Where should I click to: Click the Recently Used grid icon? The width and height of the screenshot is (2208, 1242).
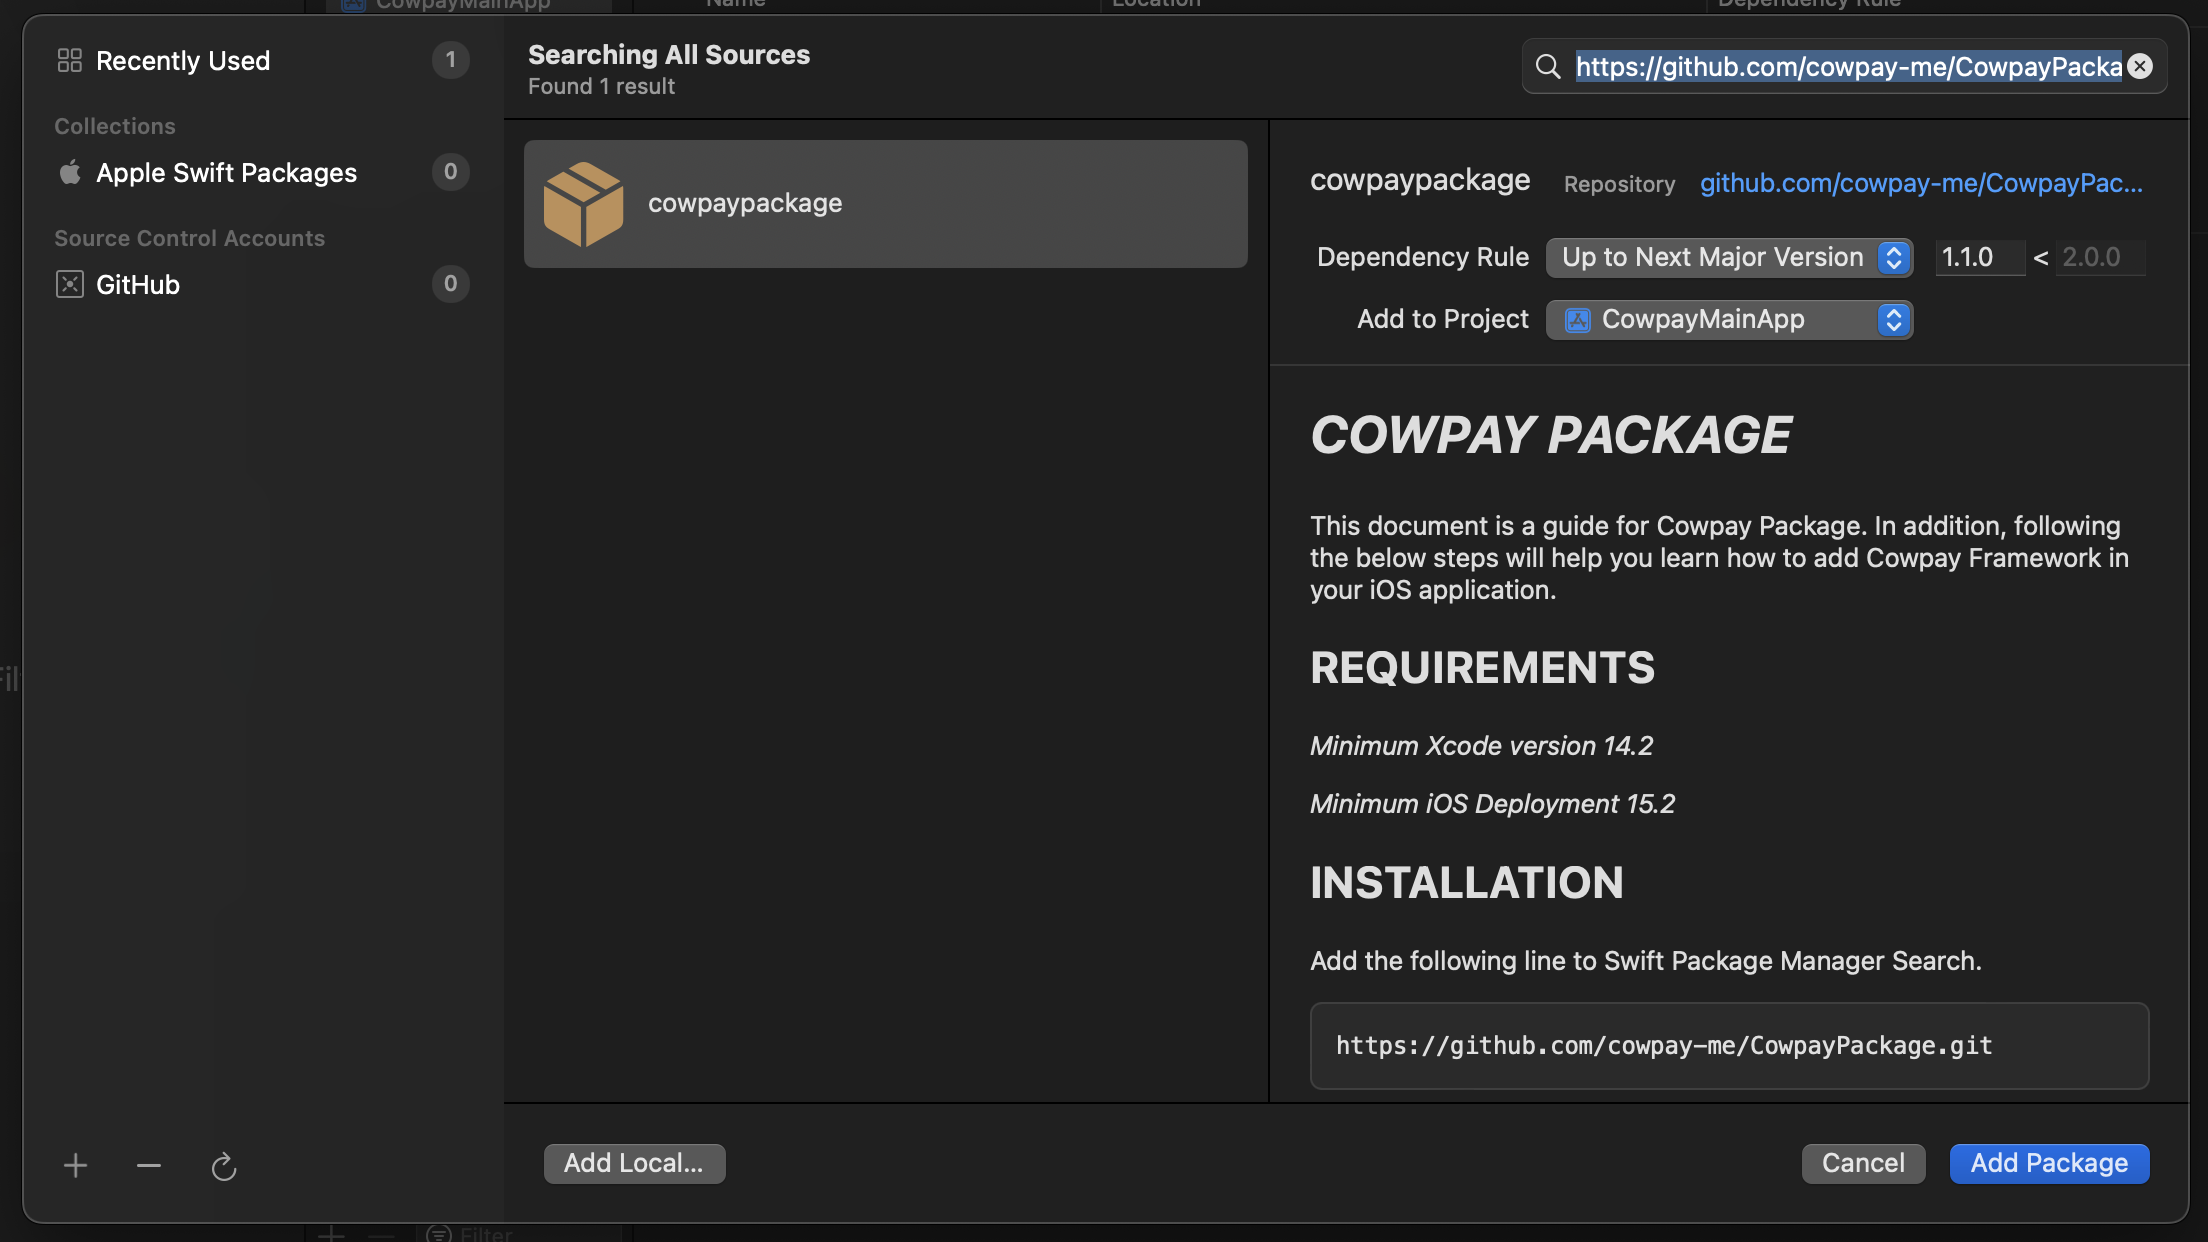69,61
